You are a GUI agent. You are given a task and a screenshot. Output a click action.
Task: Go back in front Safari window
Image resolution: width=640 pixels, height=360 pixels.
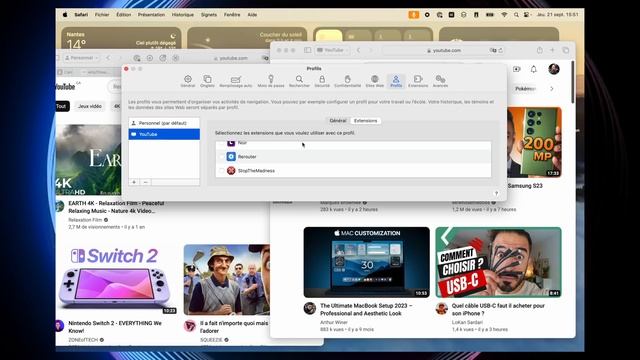click(358, 50)
